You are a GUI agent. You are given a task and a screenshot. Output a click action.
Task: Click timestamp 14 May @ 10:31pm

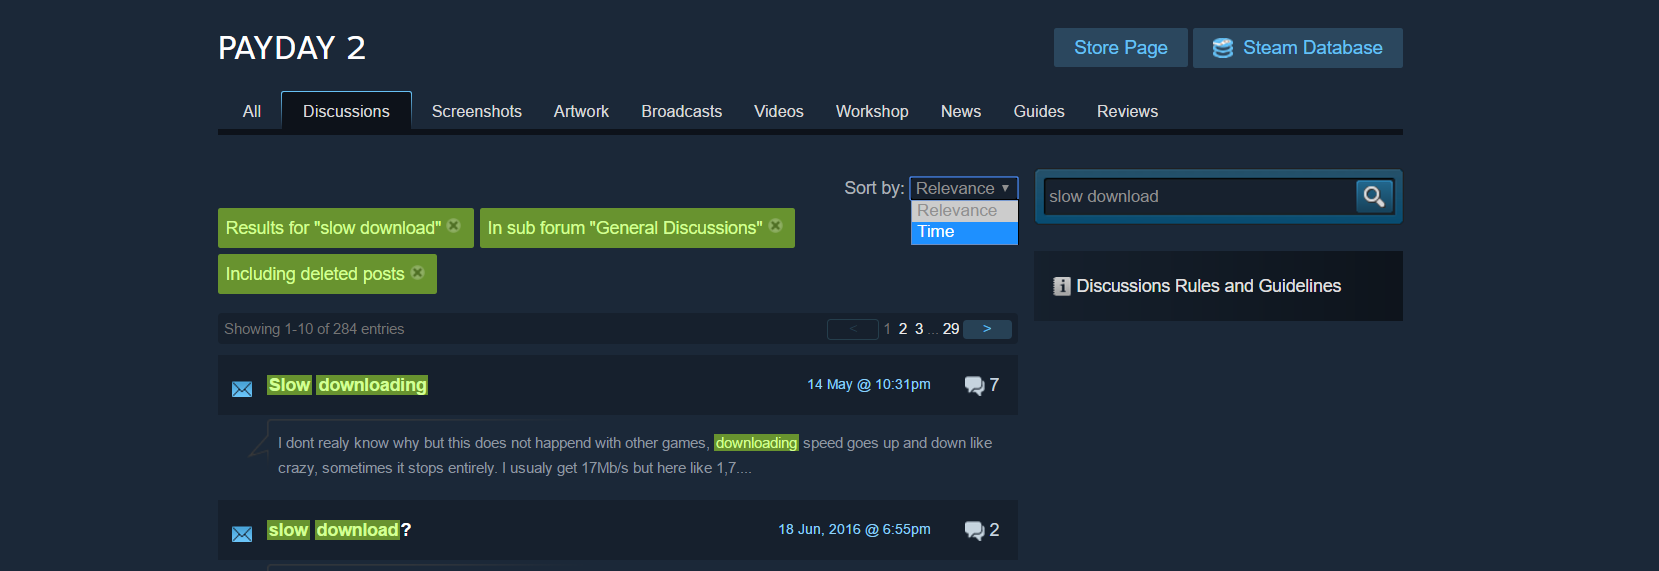[x=869, y=384]
